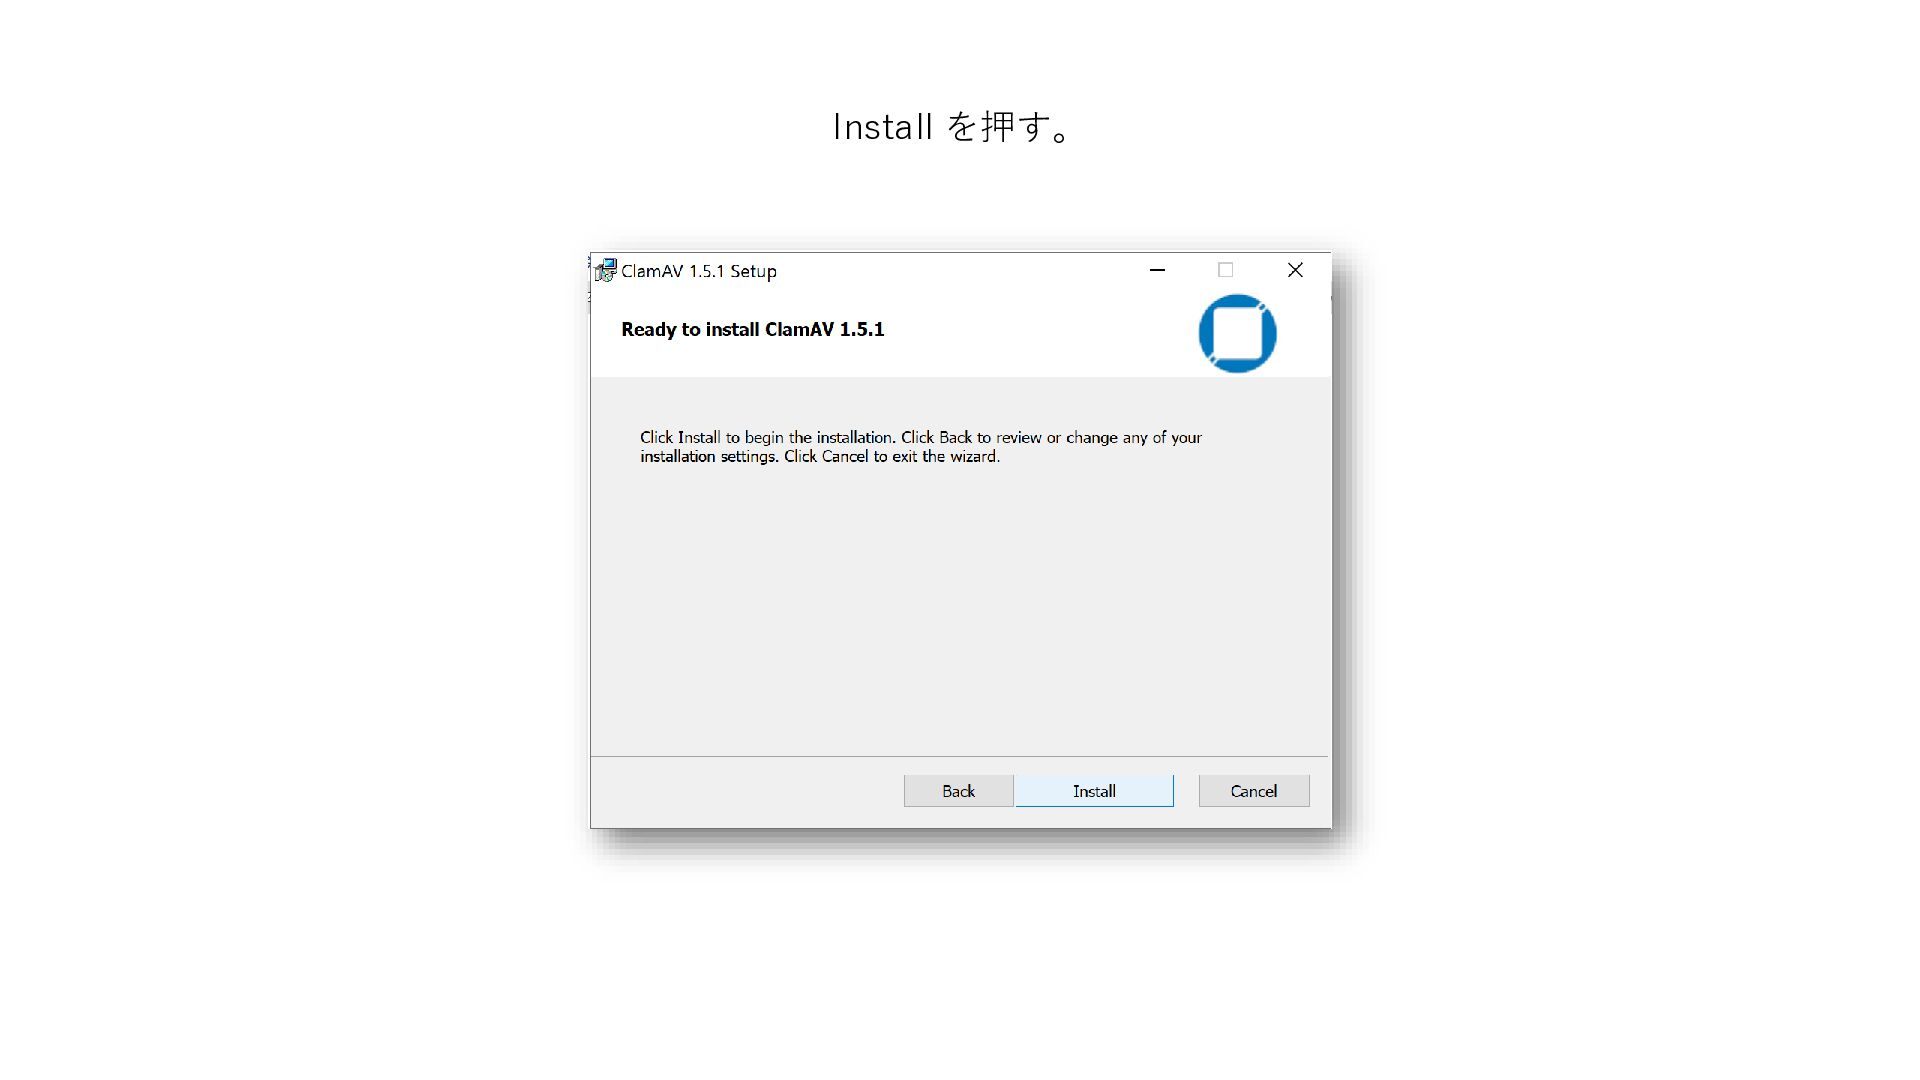Click the word "Cancel" in the instruction text
The width and height of the screenshot is (1920, 1080).
tap(845, 457)
